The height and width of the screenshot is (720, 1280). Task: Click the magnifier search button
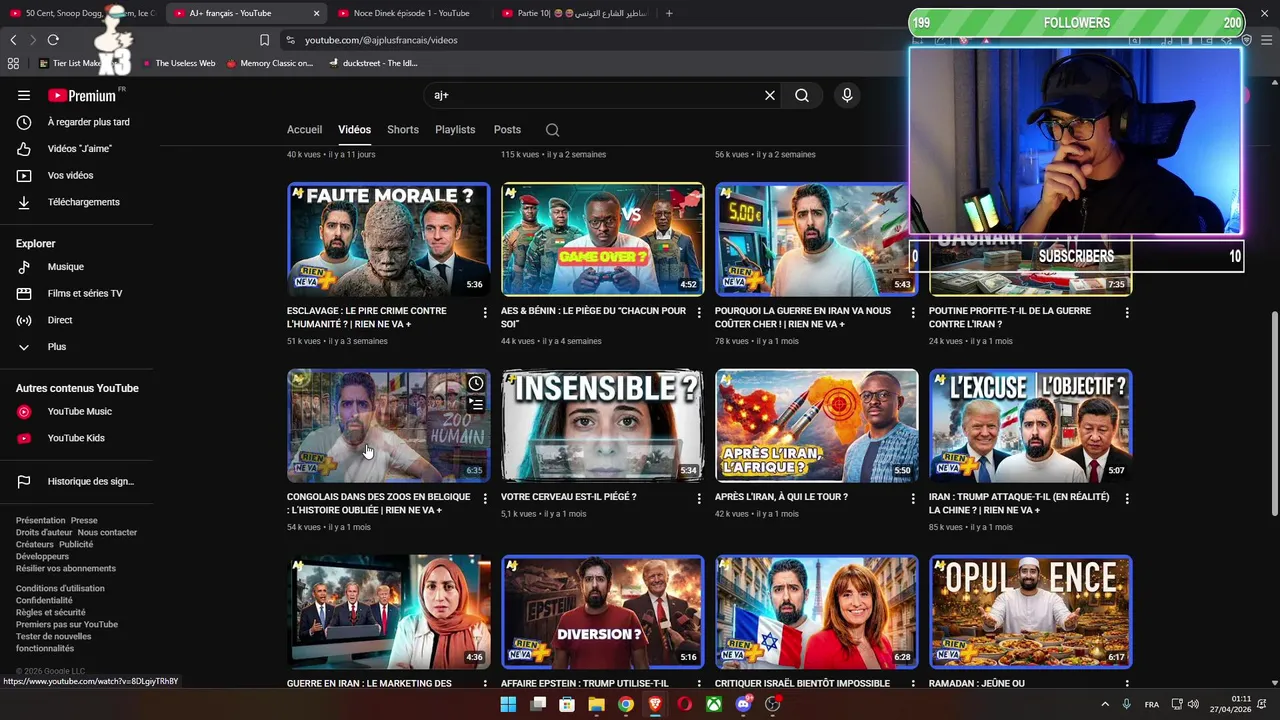802,95
